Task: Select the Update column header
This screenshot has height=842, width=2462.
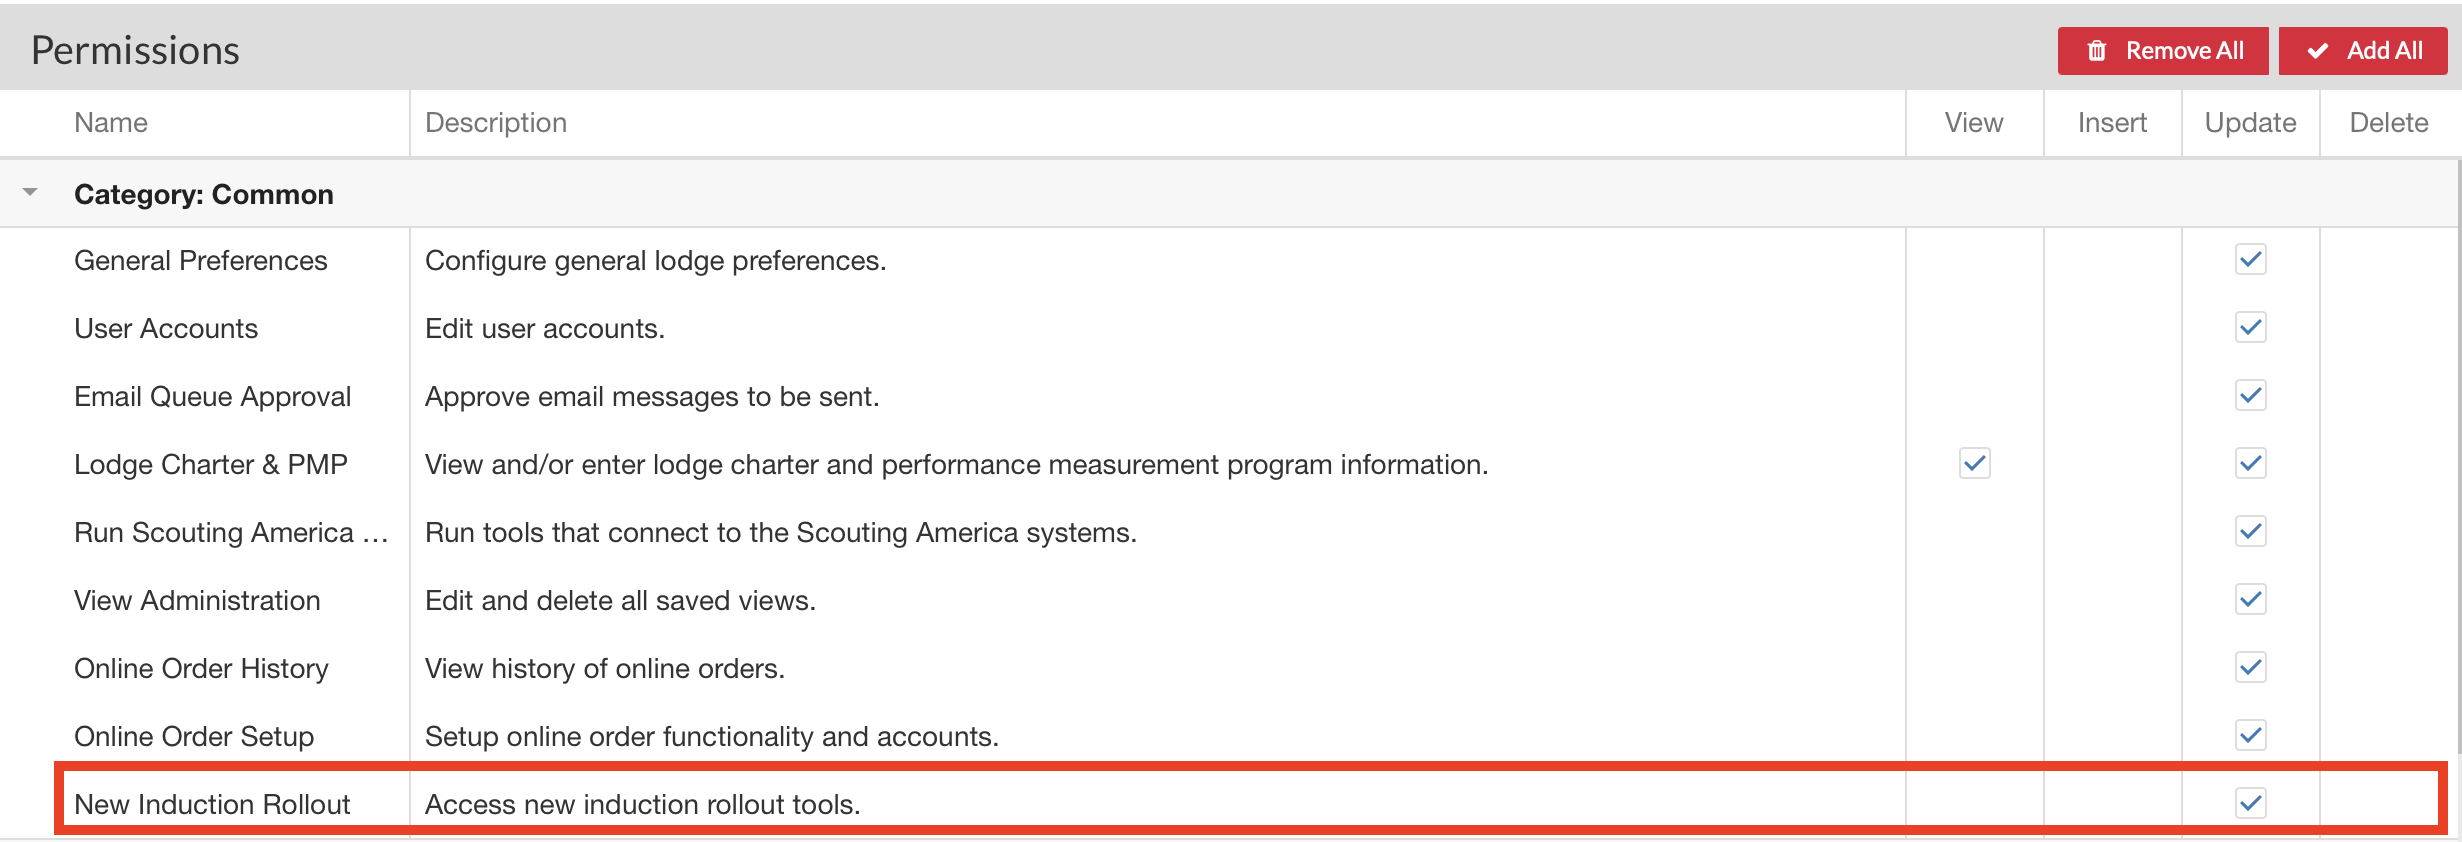Action: pyautogui.click(x=2250, y=123)
